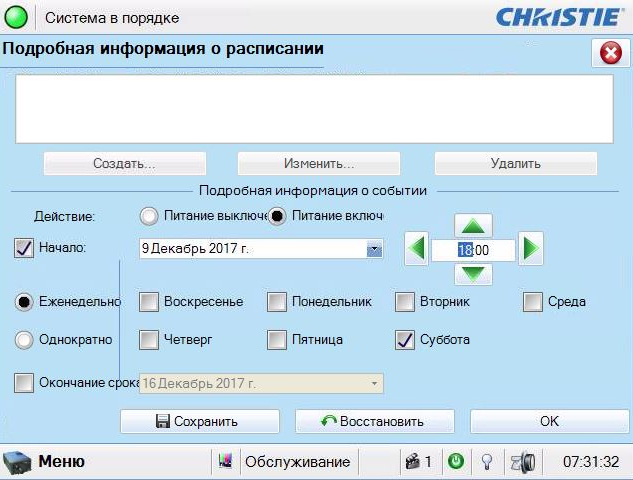Click the Восстановить button
The height and width of the screenshot is (480, 633).
[374, 421]
